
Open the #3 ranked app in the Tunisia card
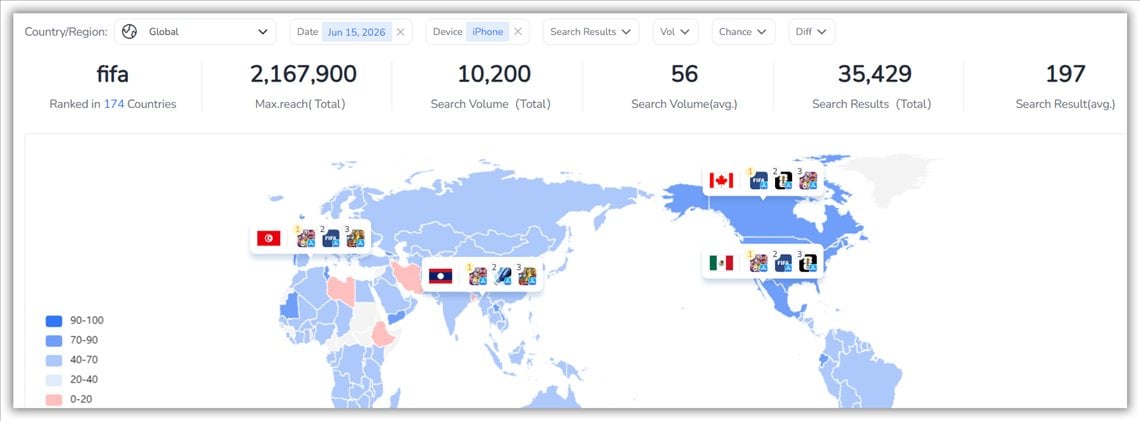[x=356, y=238]
